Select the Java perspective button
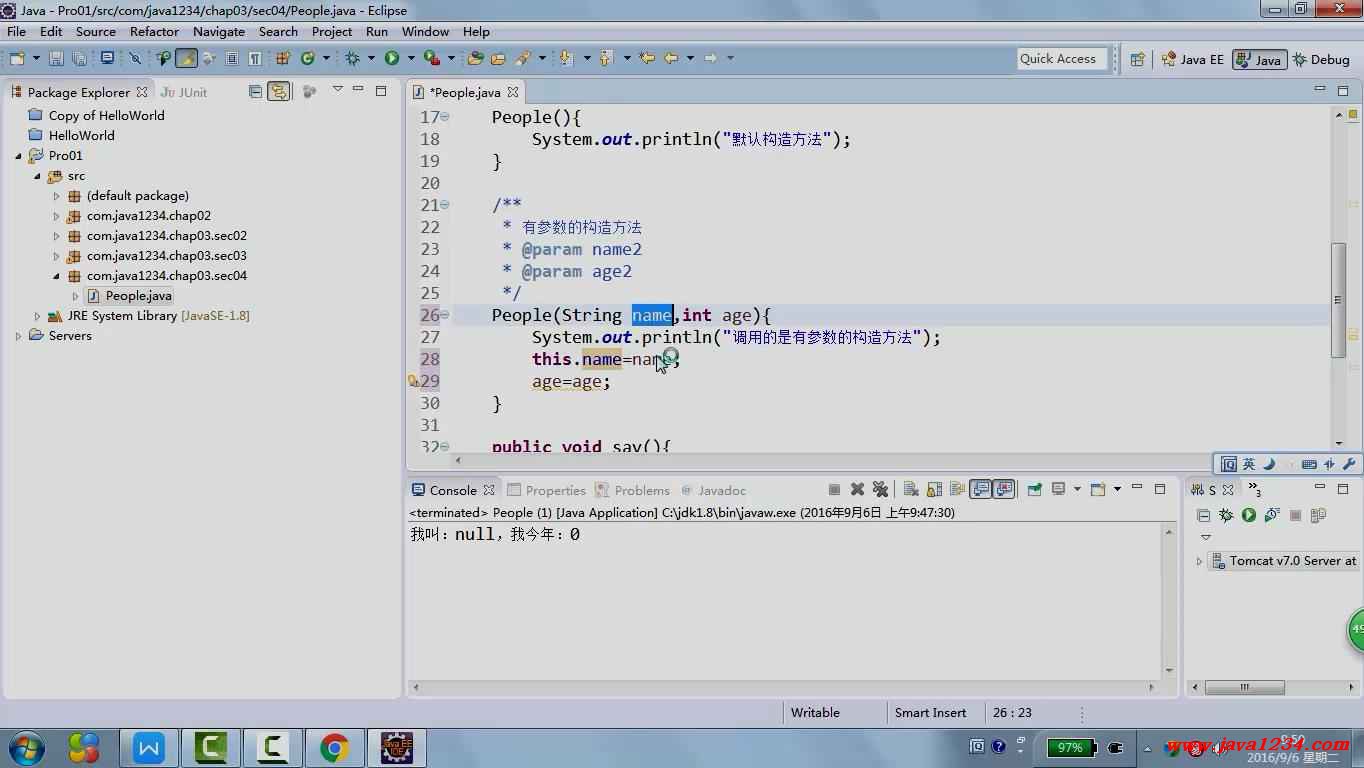1364x768 pixels. [x=1259, y=59]
